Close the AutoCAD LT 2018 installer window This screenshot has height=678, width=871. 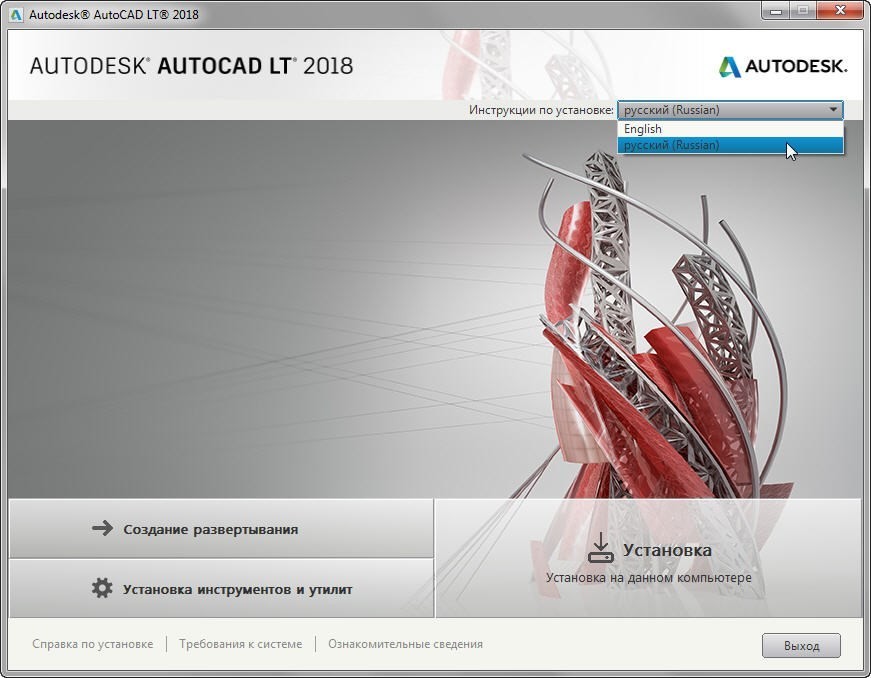[840, 11]
